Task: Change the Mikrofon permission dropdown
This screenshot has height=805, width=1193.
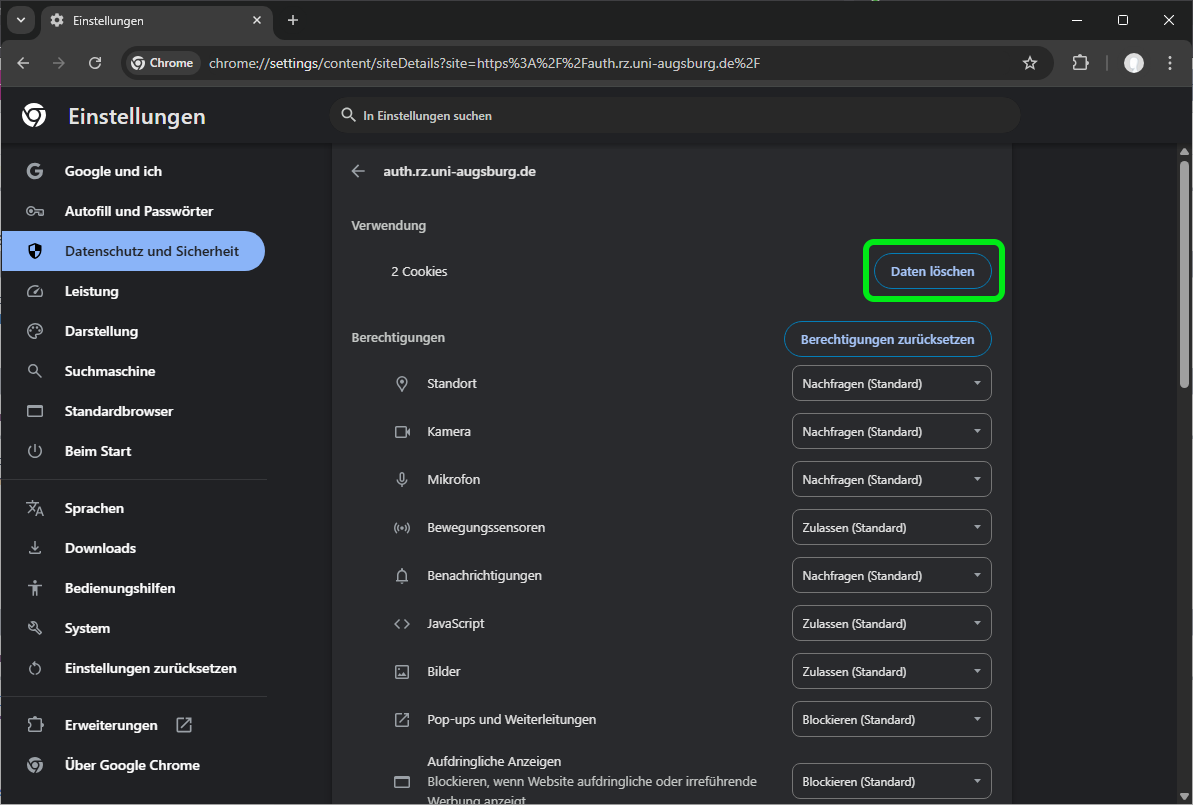Action: [x=891, y=480]
